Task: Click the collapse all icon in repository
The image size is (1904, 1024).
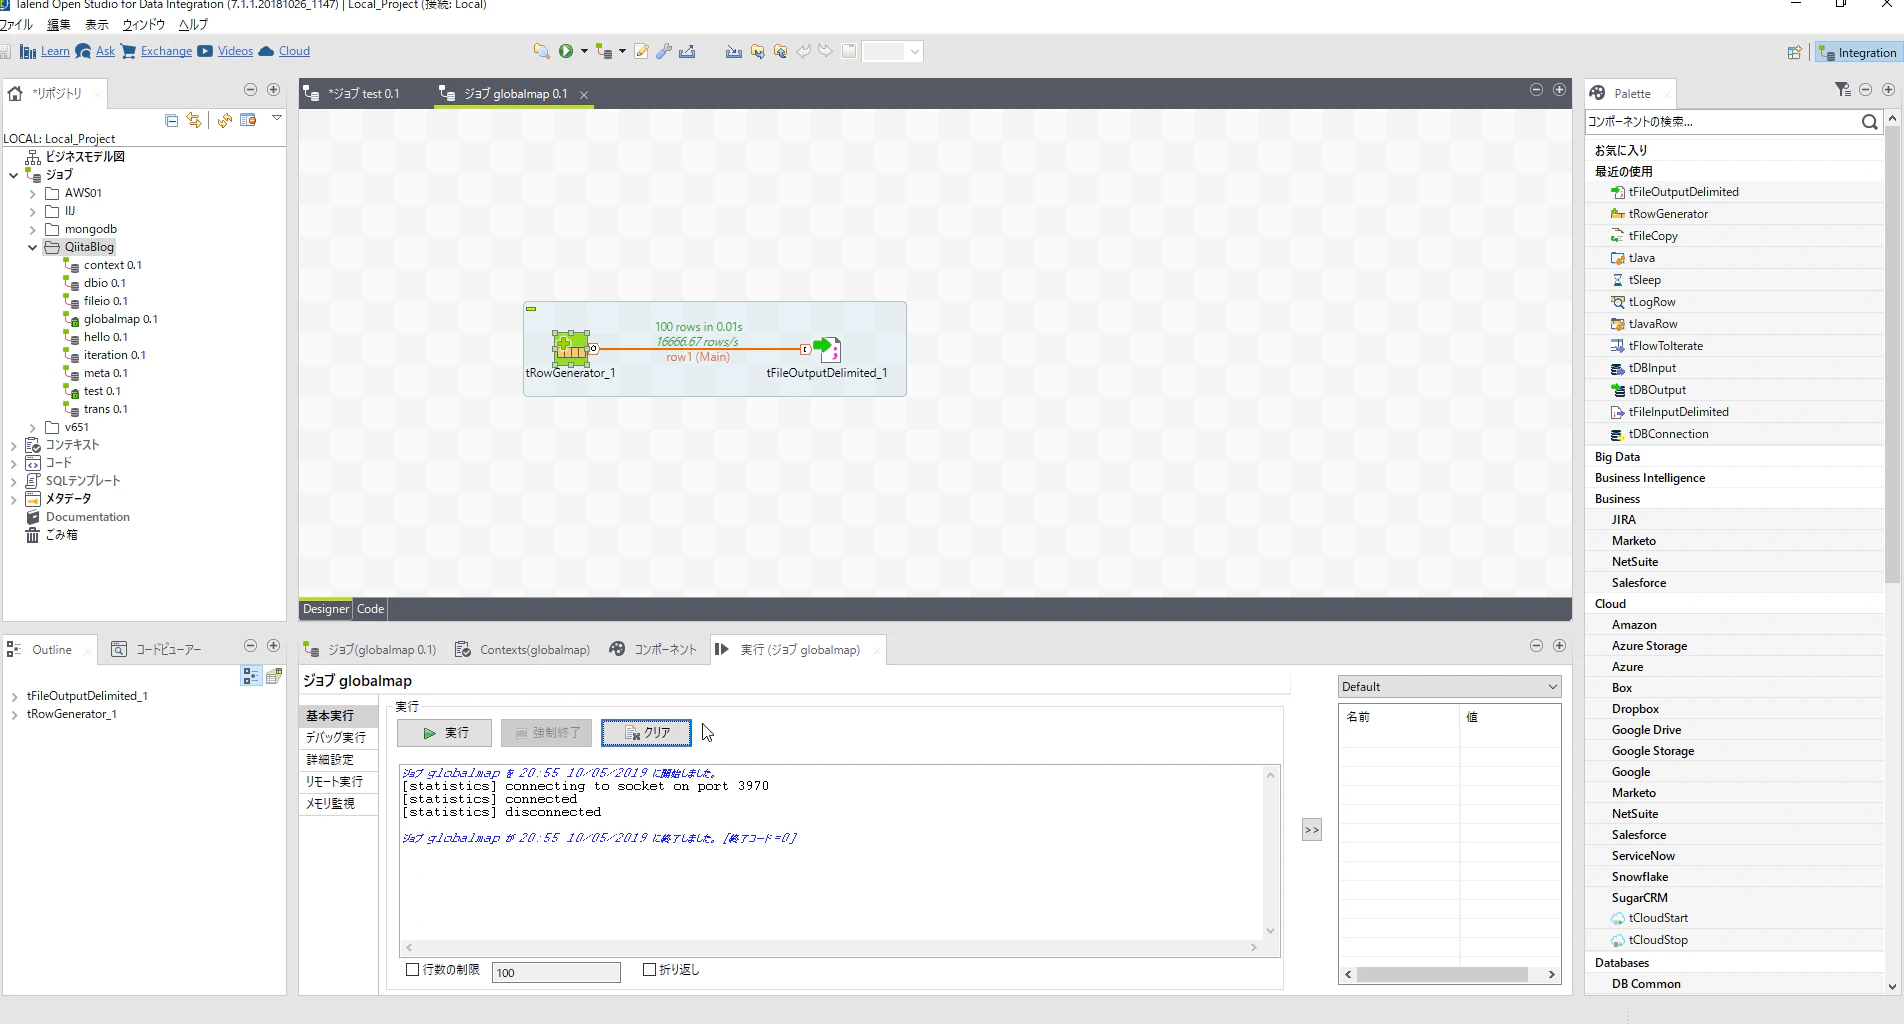Action: click(x=171, y=120)
